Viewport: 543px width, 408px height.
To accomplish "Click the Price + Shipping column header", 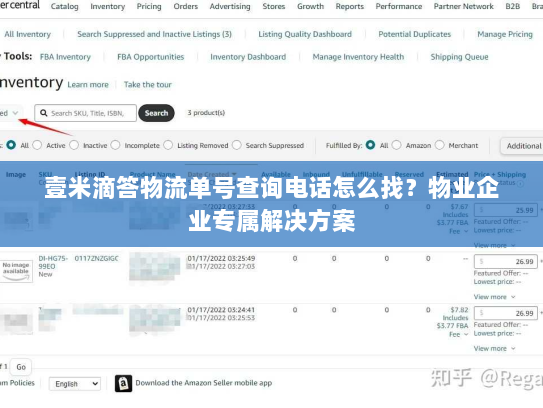I will coord(500,175).
